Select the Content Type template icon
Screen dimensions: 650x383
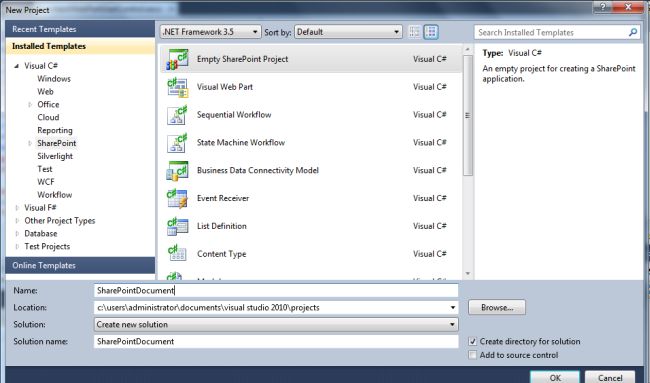click(177, 254)
